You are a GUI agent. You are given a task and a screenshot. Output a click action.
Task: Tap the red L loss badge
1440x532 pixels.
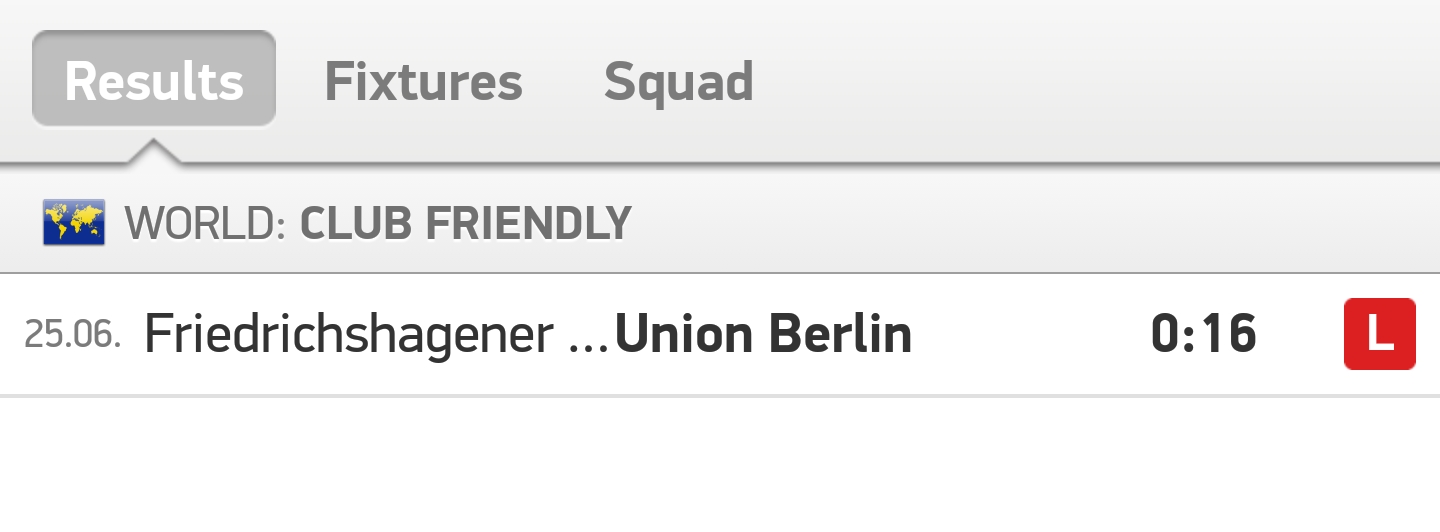pos(1380,334)
